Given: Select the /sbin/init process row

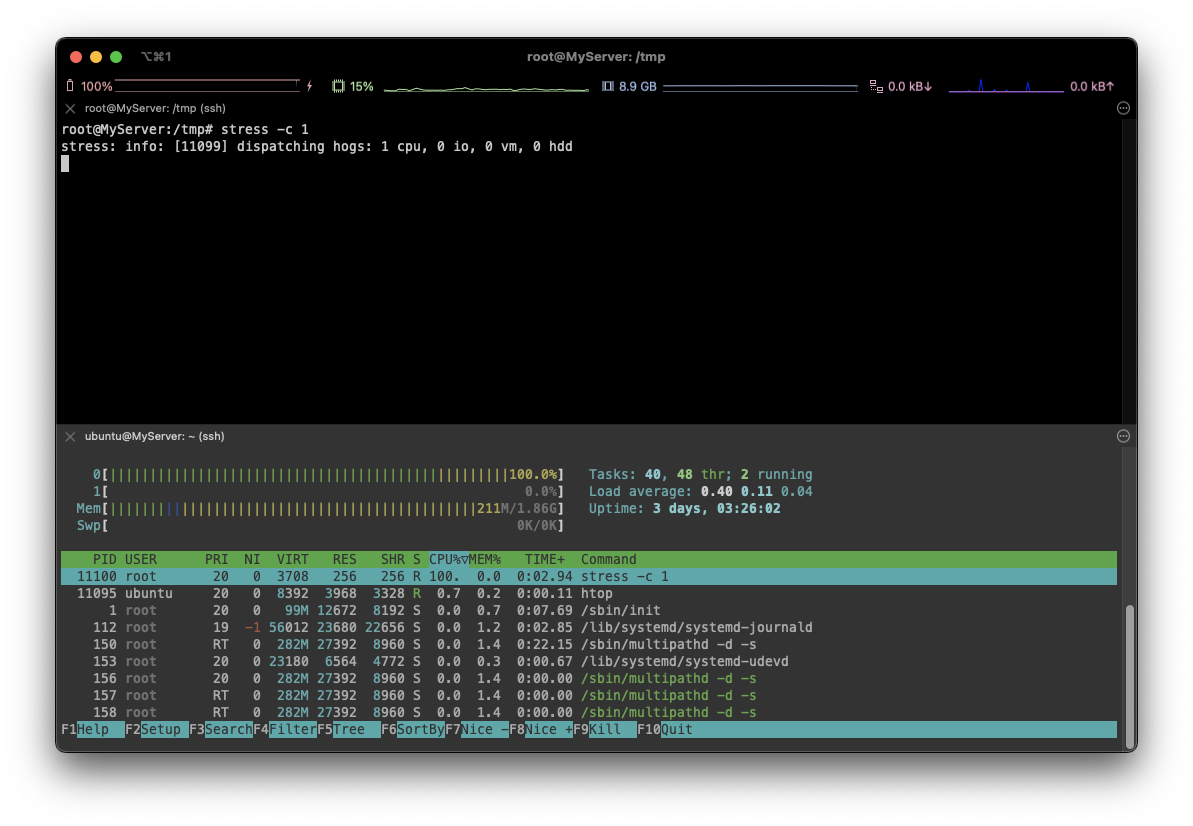Looking at the screenshot, I should coord(589,610).
